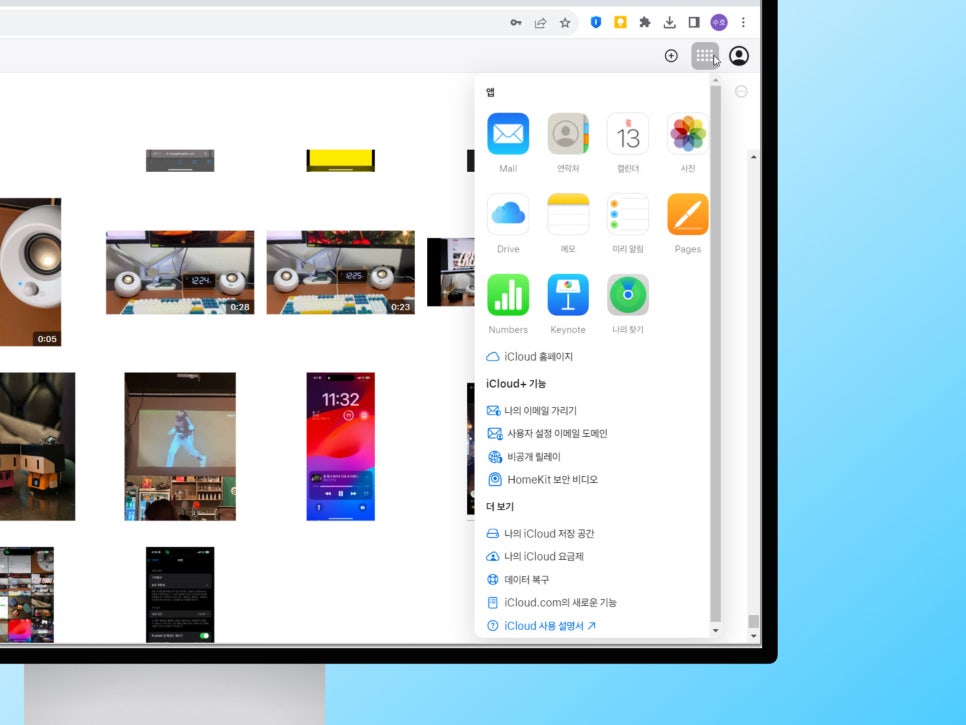Viewport: 966px width, 725px height.
Task: Open the dark settings screenshot thumbnail
Action: click(180, 594)
